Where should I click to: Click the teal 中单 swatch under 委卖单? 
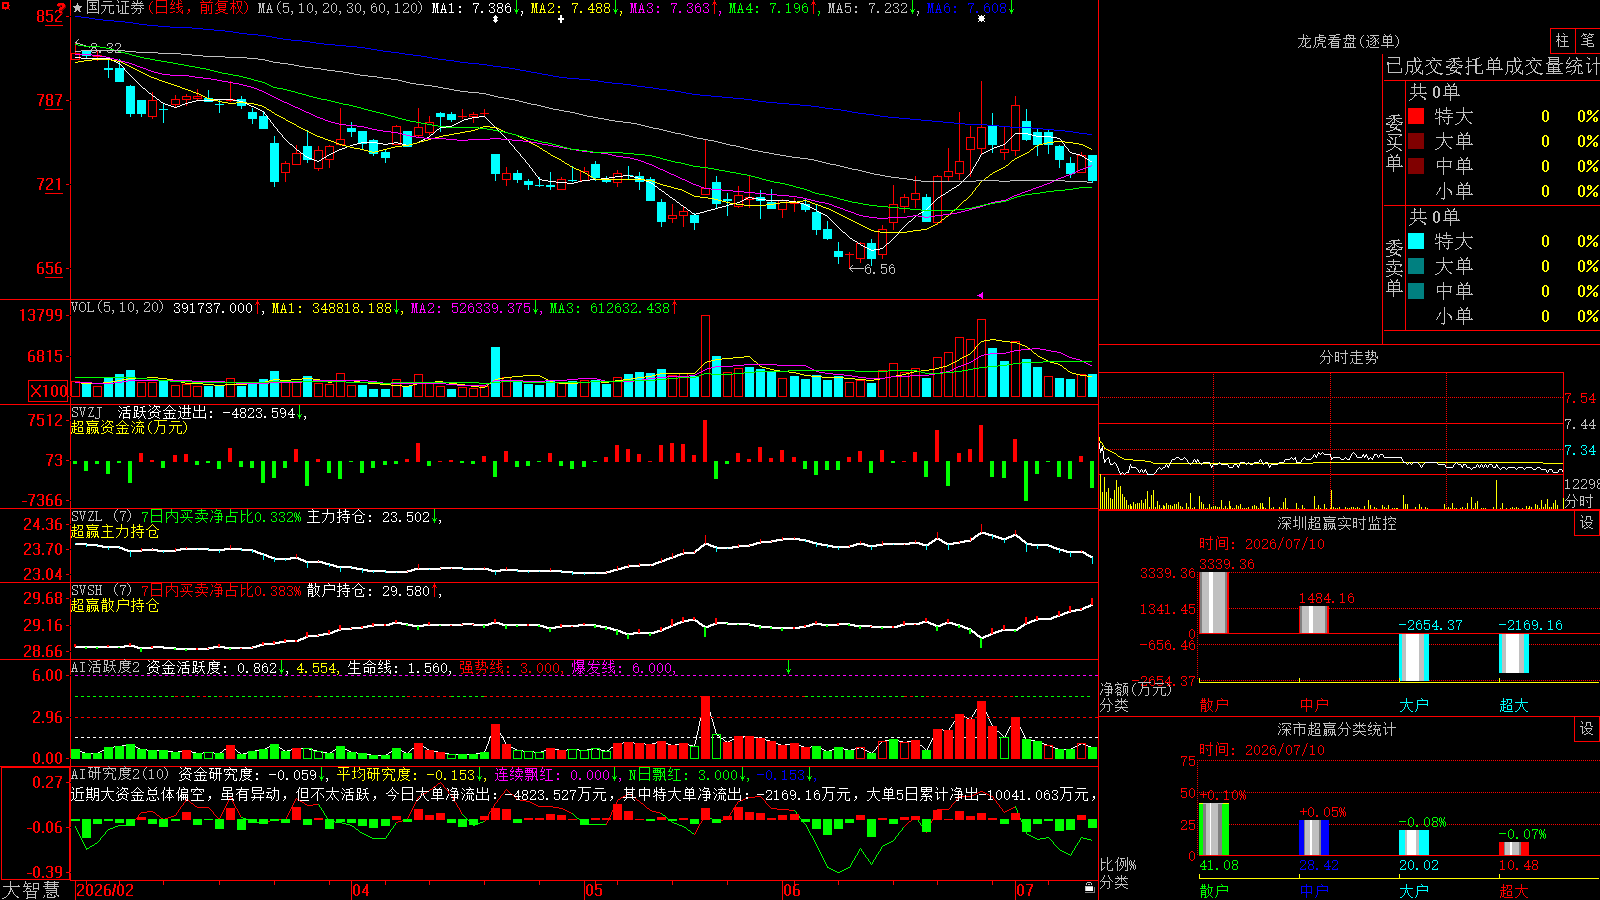(x=1416, y=291)
